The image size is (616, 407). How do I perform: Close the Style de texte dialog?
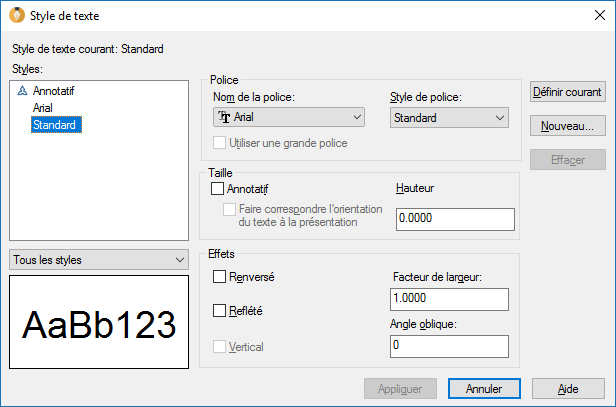[x=592, y=16]
